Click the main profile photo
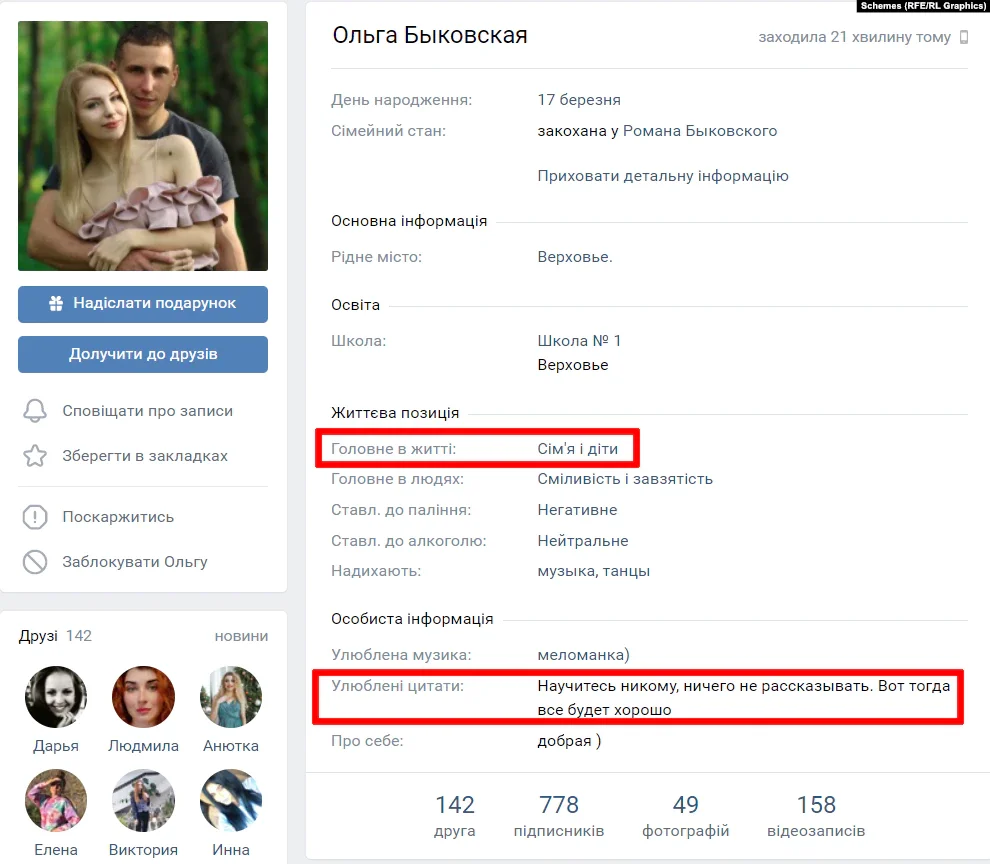This screenshot has width=990, height=864. 142,145
